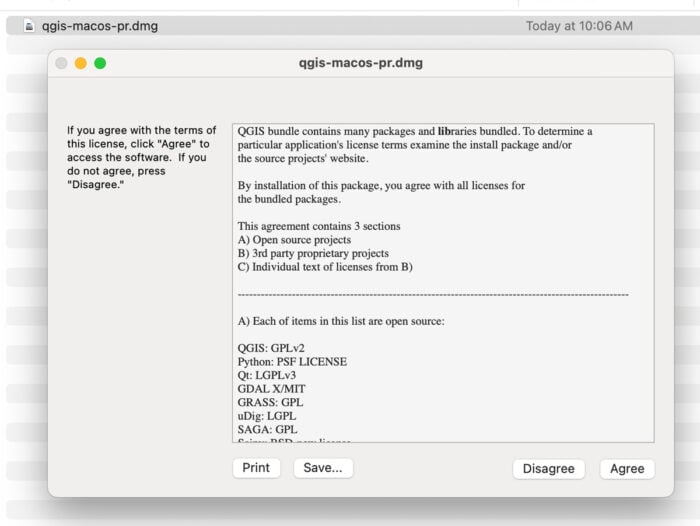Click 'B) 3rd party proprietary projects' line

[313, 253]
